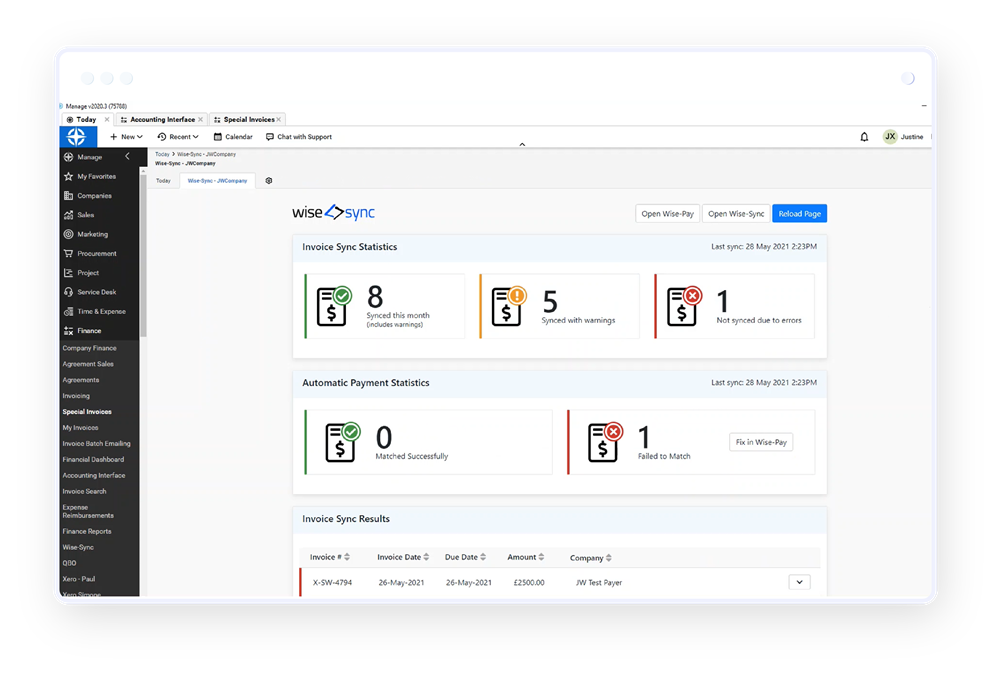Open Invoice Search in sidebar

pos(84,491)
